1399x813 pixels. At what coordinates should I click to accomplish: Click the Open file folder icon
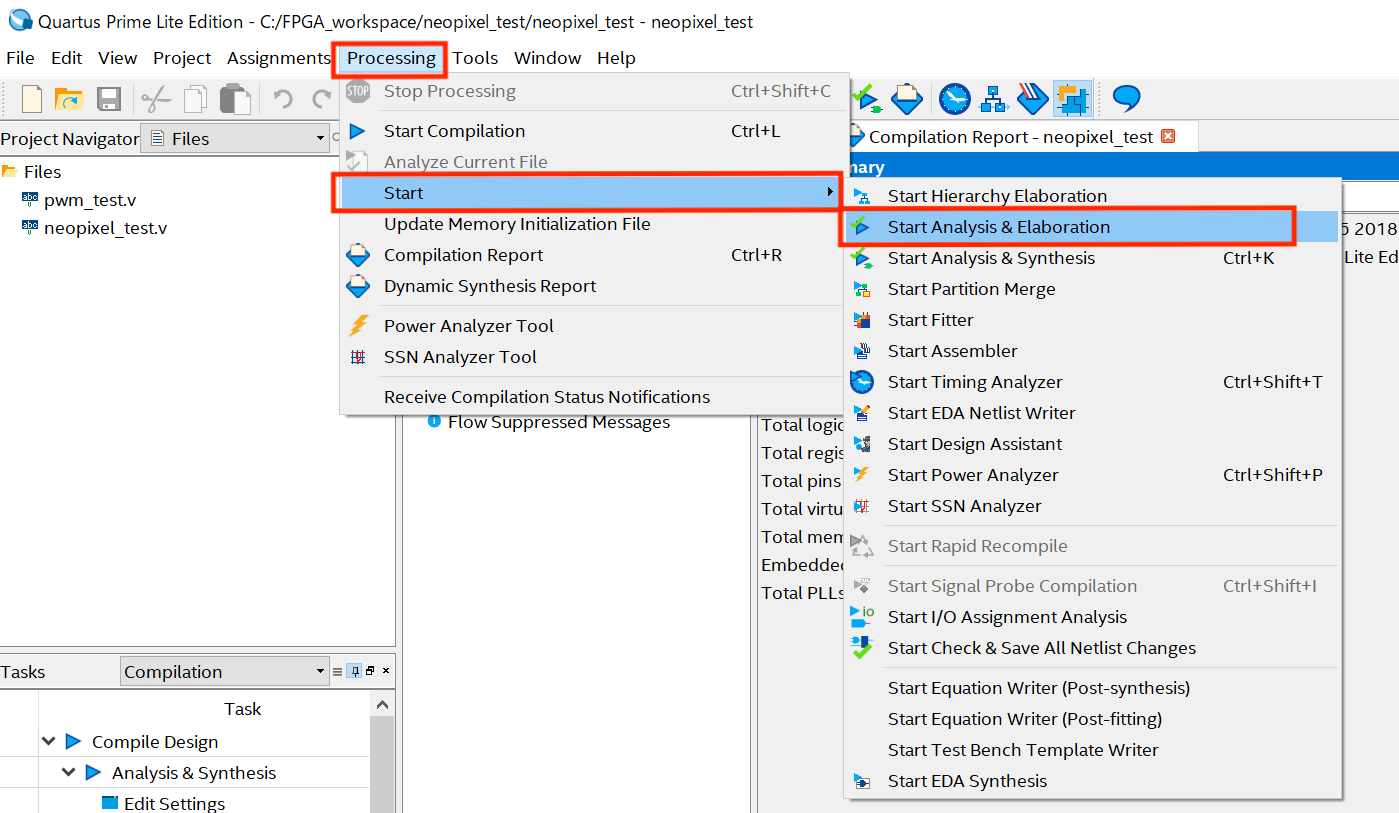pyautogui.click(x=68, y=99)
